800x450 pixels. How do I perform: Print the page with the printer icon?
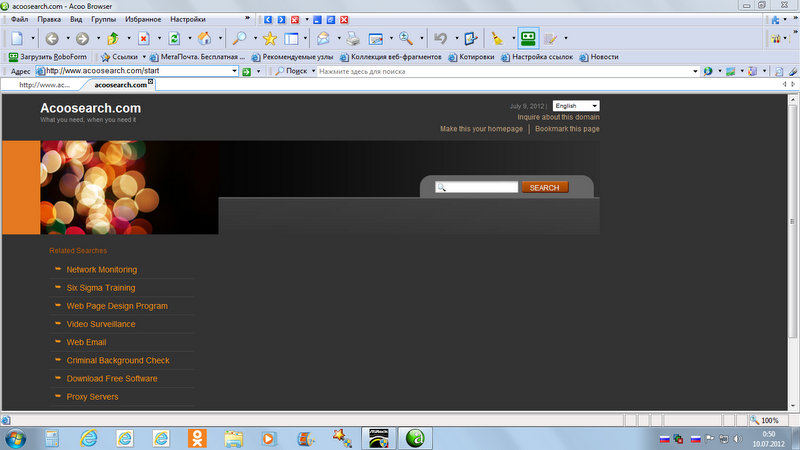point(353,38)
